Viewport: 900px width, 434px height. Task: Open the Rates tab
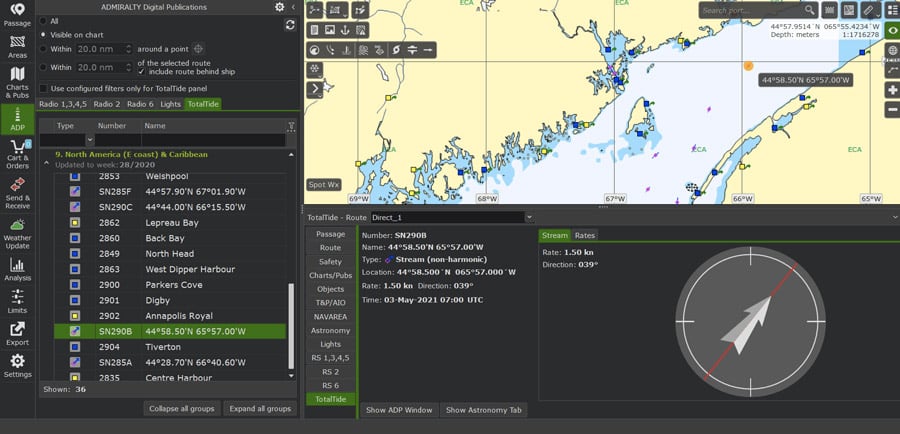[x=584, y=235]
